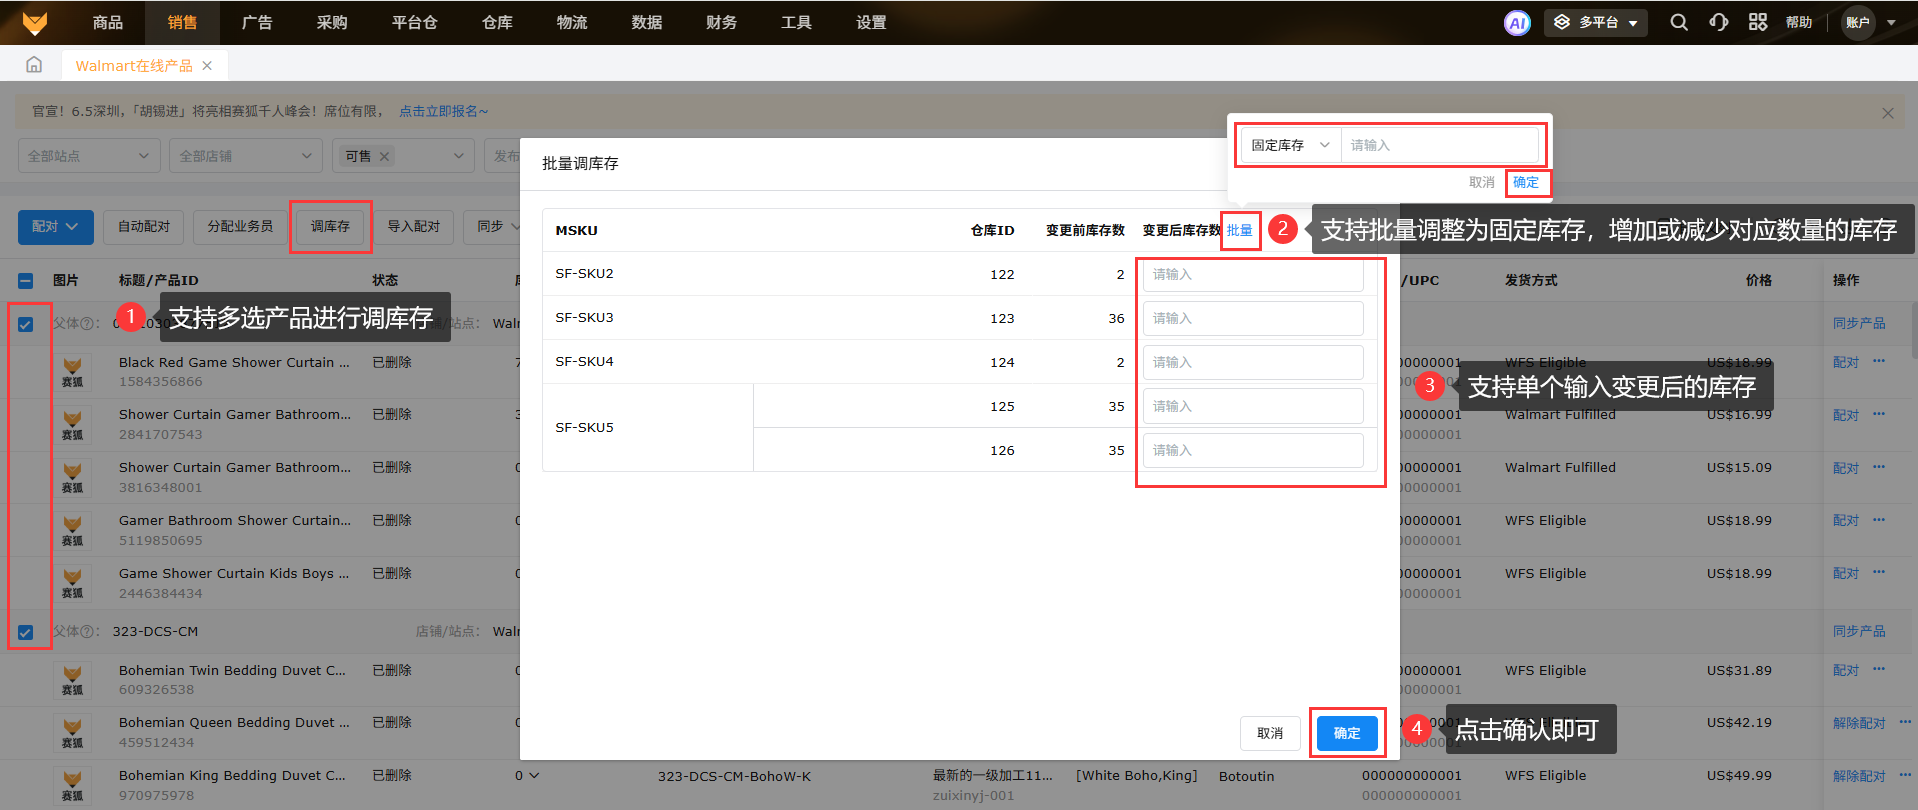
Task: Open the Black Red Game Shower Curtain thumbnail
Action: 72,371
